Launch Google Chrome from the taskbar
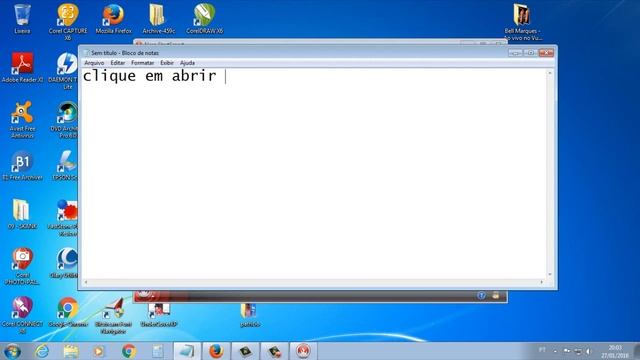The image size is (640, 360). [129, 351]
